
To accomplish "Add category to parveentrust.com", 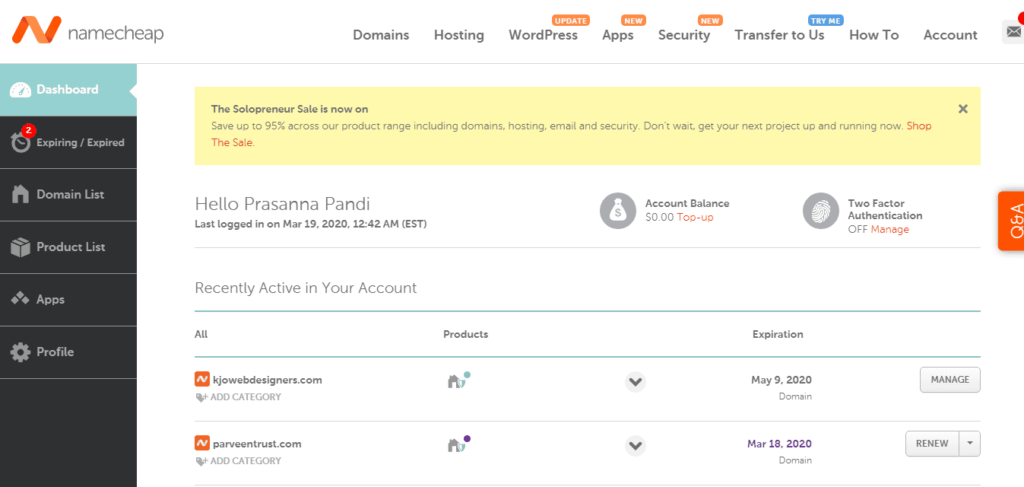I will pos(238,461).
